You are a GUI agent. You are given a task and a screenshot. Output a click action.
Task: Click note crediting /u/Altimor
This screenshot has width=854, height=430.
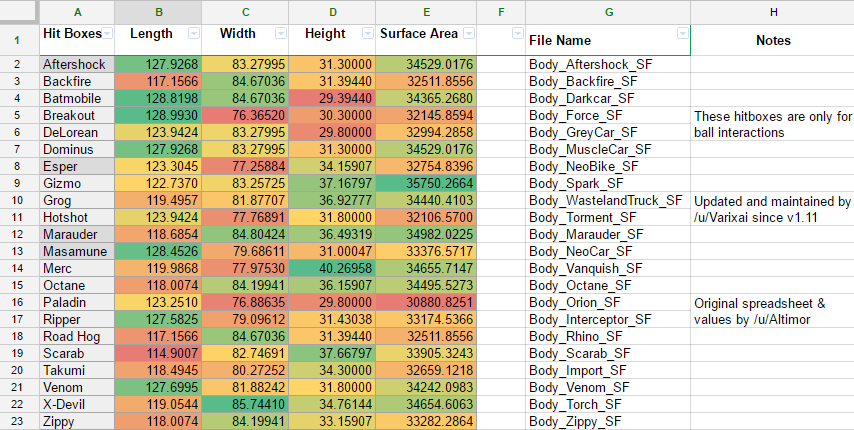pyautogui.click(x=760, y=311)
